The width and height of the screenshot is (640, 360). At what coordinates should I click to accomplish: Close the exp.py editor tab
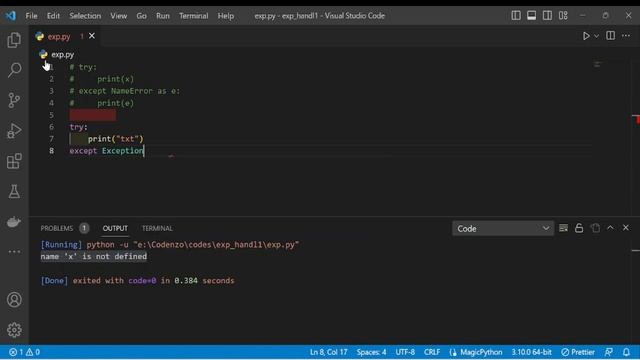tap(92, 36)
